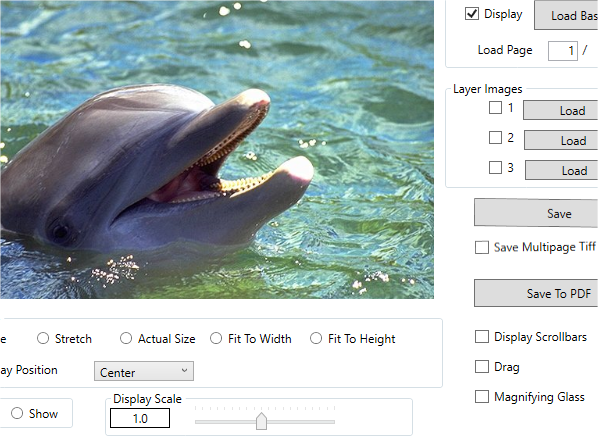
Task: Enable layer image 2 checkbox
Action: tap(495, 137)
